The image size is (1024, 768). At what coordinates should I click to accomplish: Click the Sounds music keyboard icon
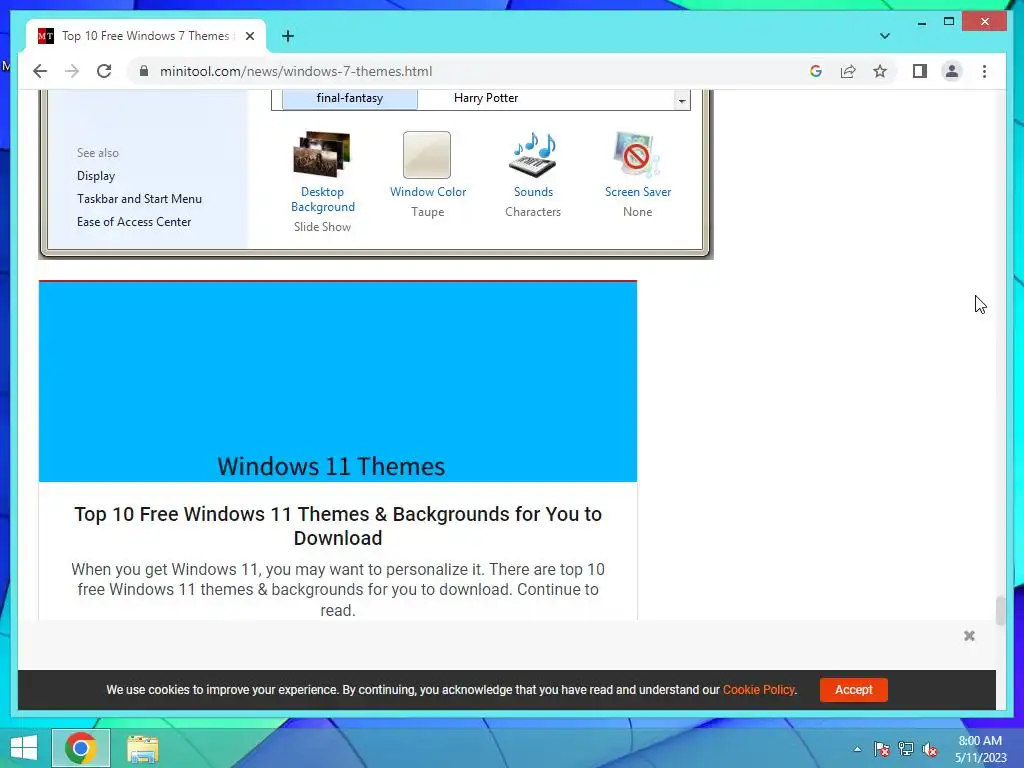pos(533,155)
